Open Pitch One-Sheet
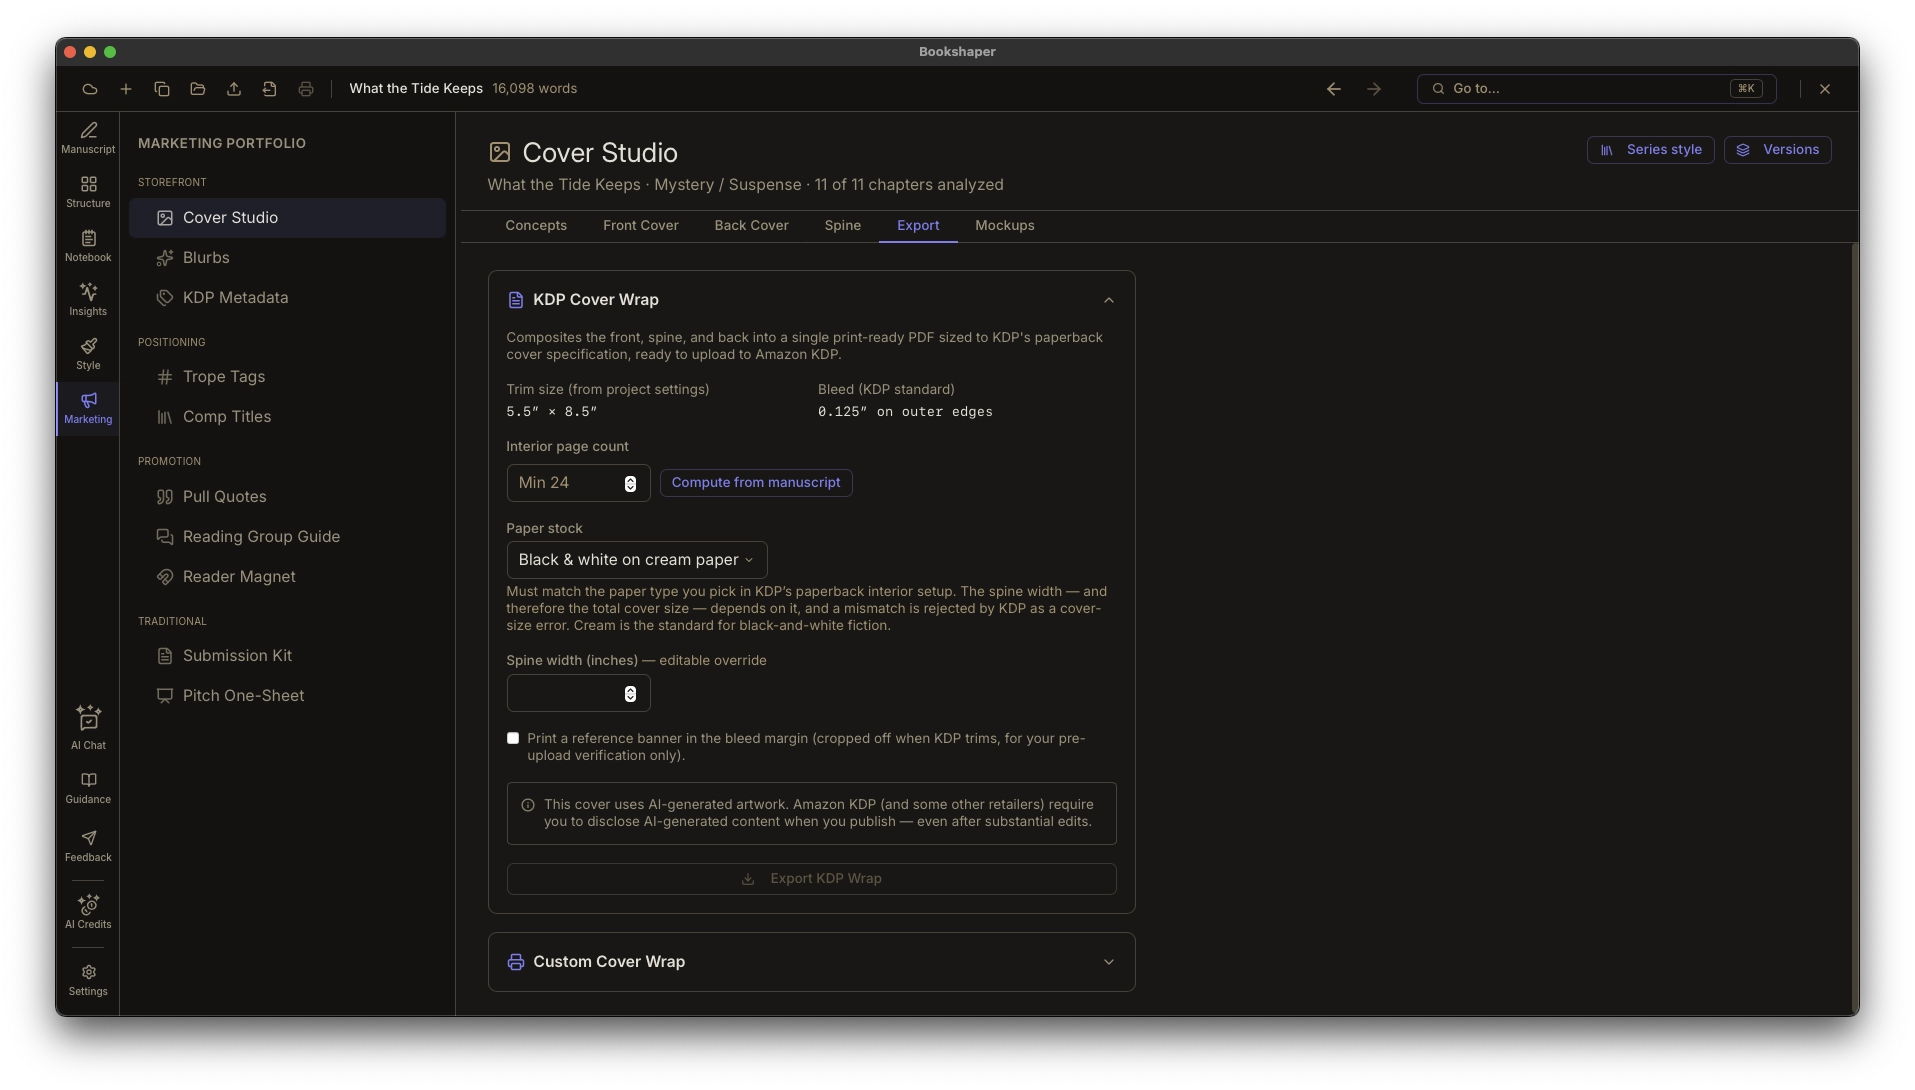1915x1090 pixels. 287,696
